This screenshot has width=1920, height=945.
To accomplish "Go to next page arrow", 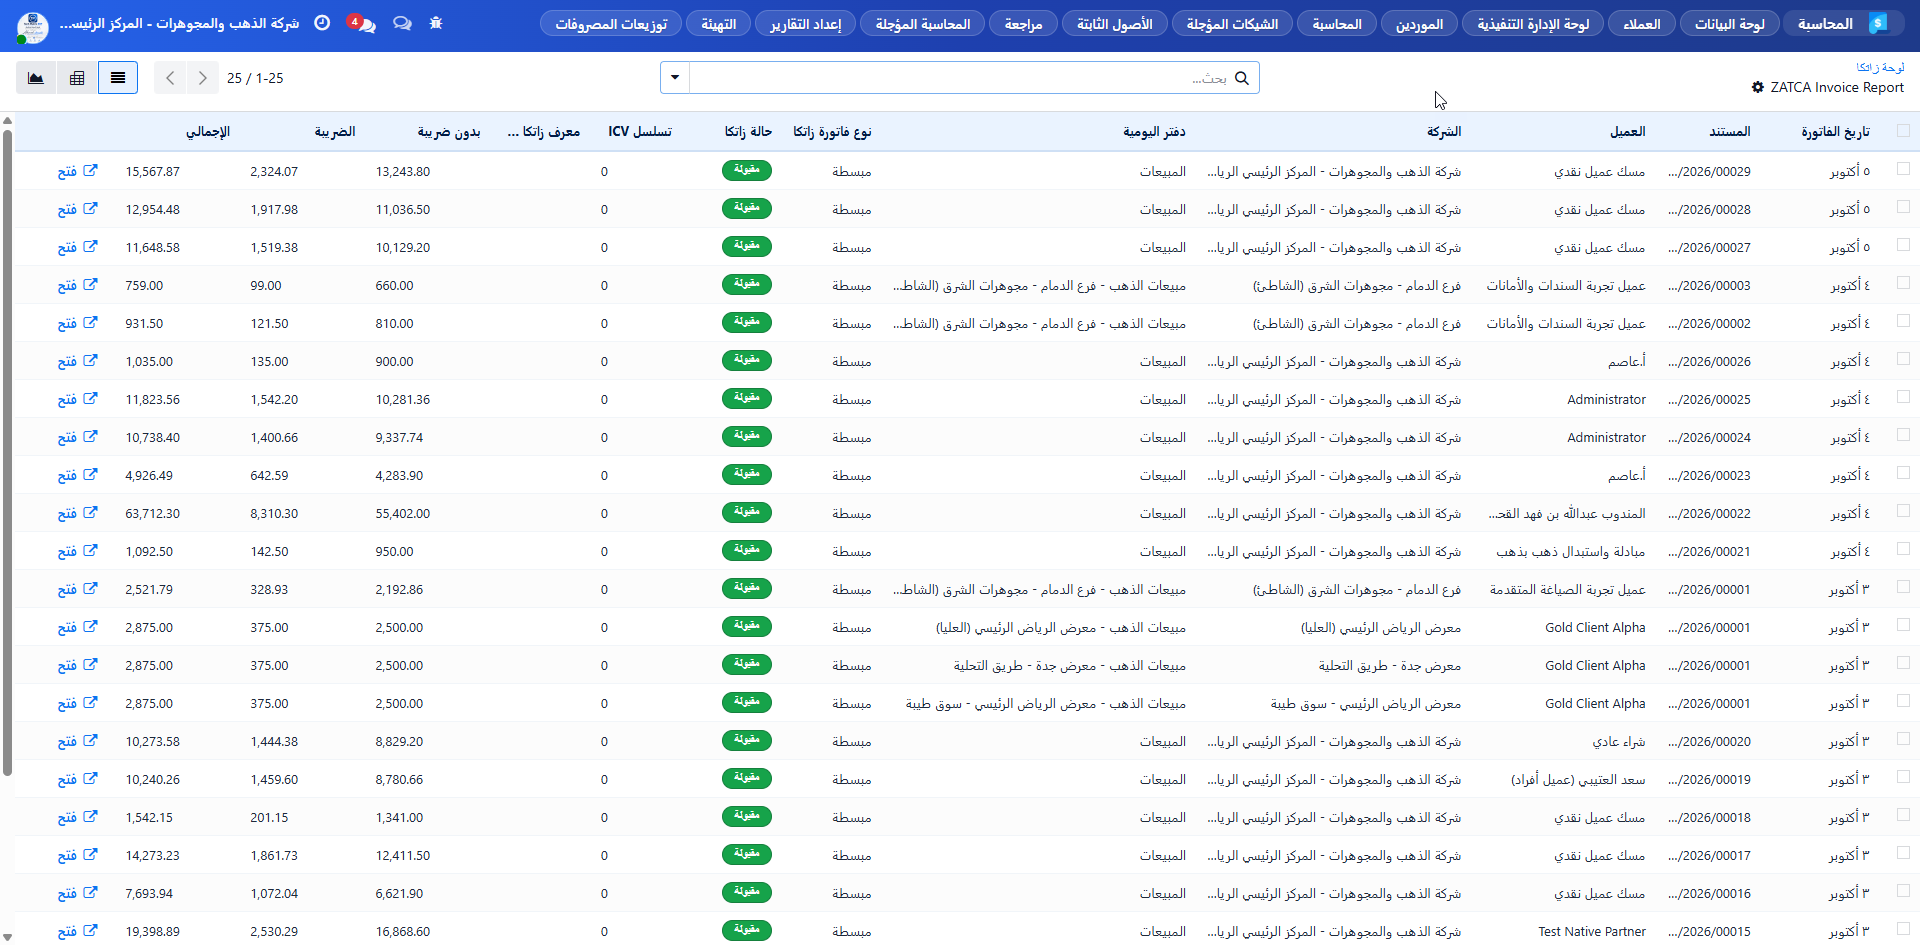I will [202, 78].
